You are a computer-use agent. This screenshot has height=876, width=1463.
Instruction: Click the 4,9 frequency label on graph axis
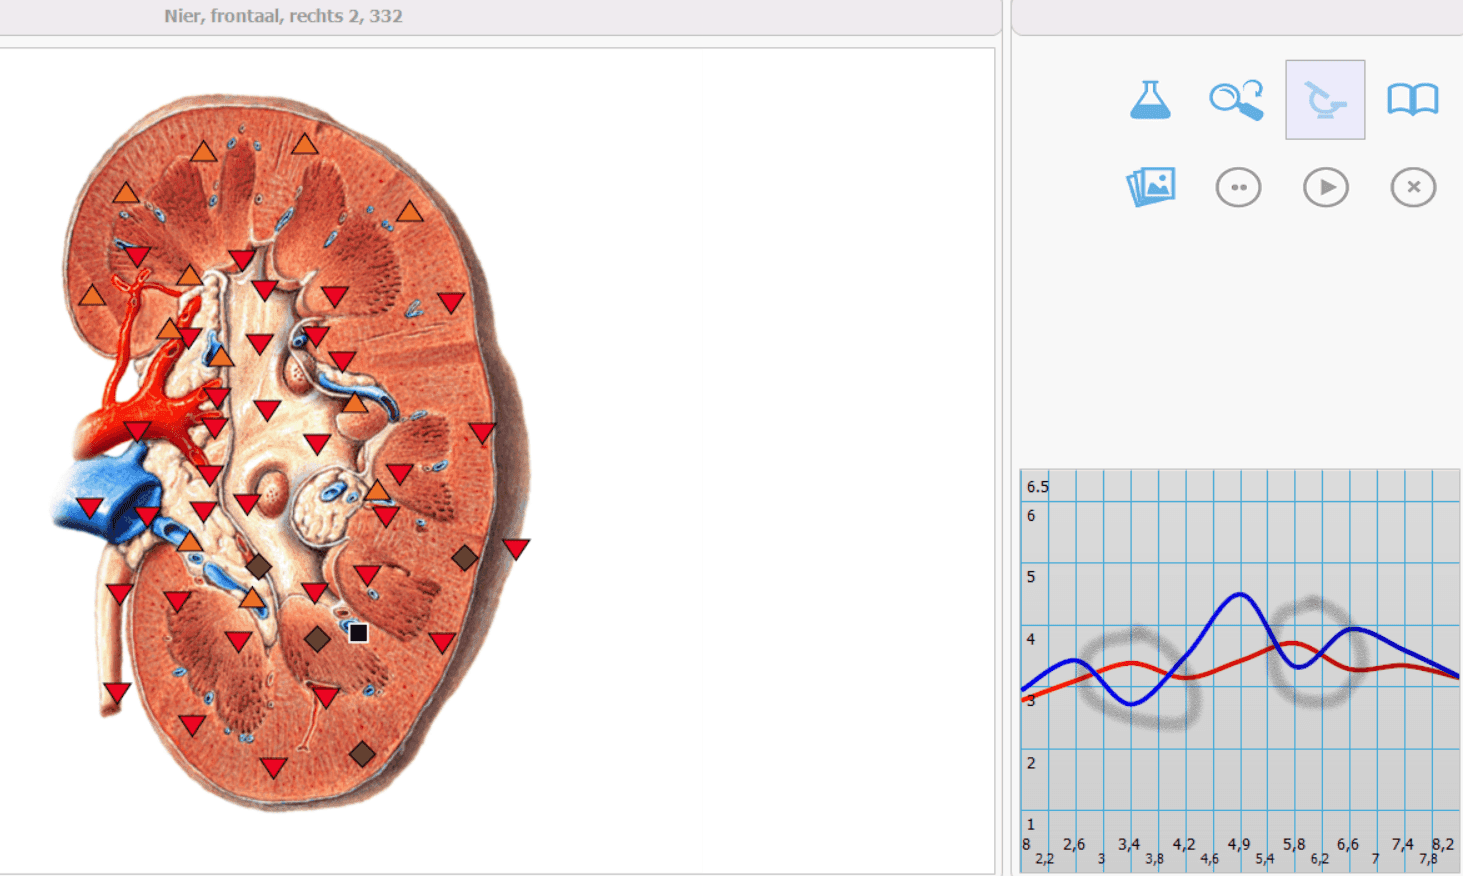click(x=1238, y=844)
